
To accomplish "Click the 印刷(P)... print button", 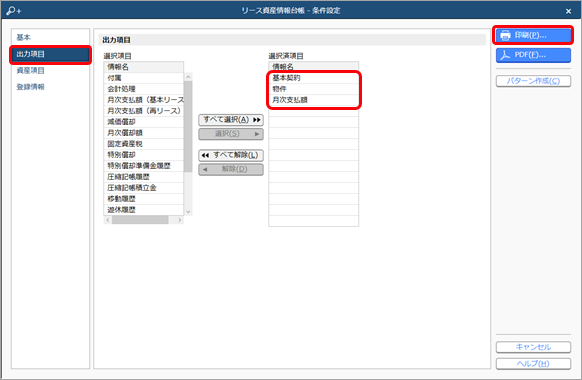I will coord(533,35).
